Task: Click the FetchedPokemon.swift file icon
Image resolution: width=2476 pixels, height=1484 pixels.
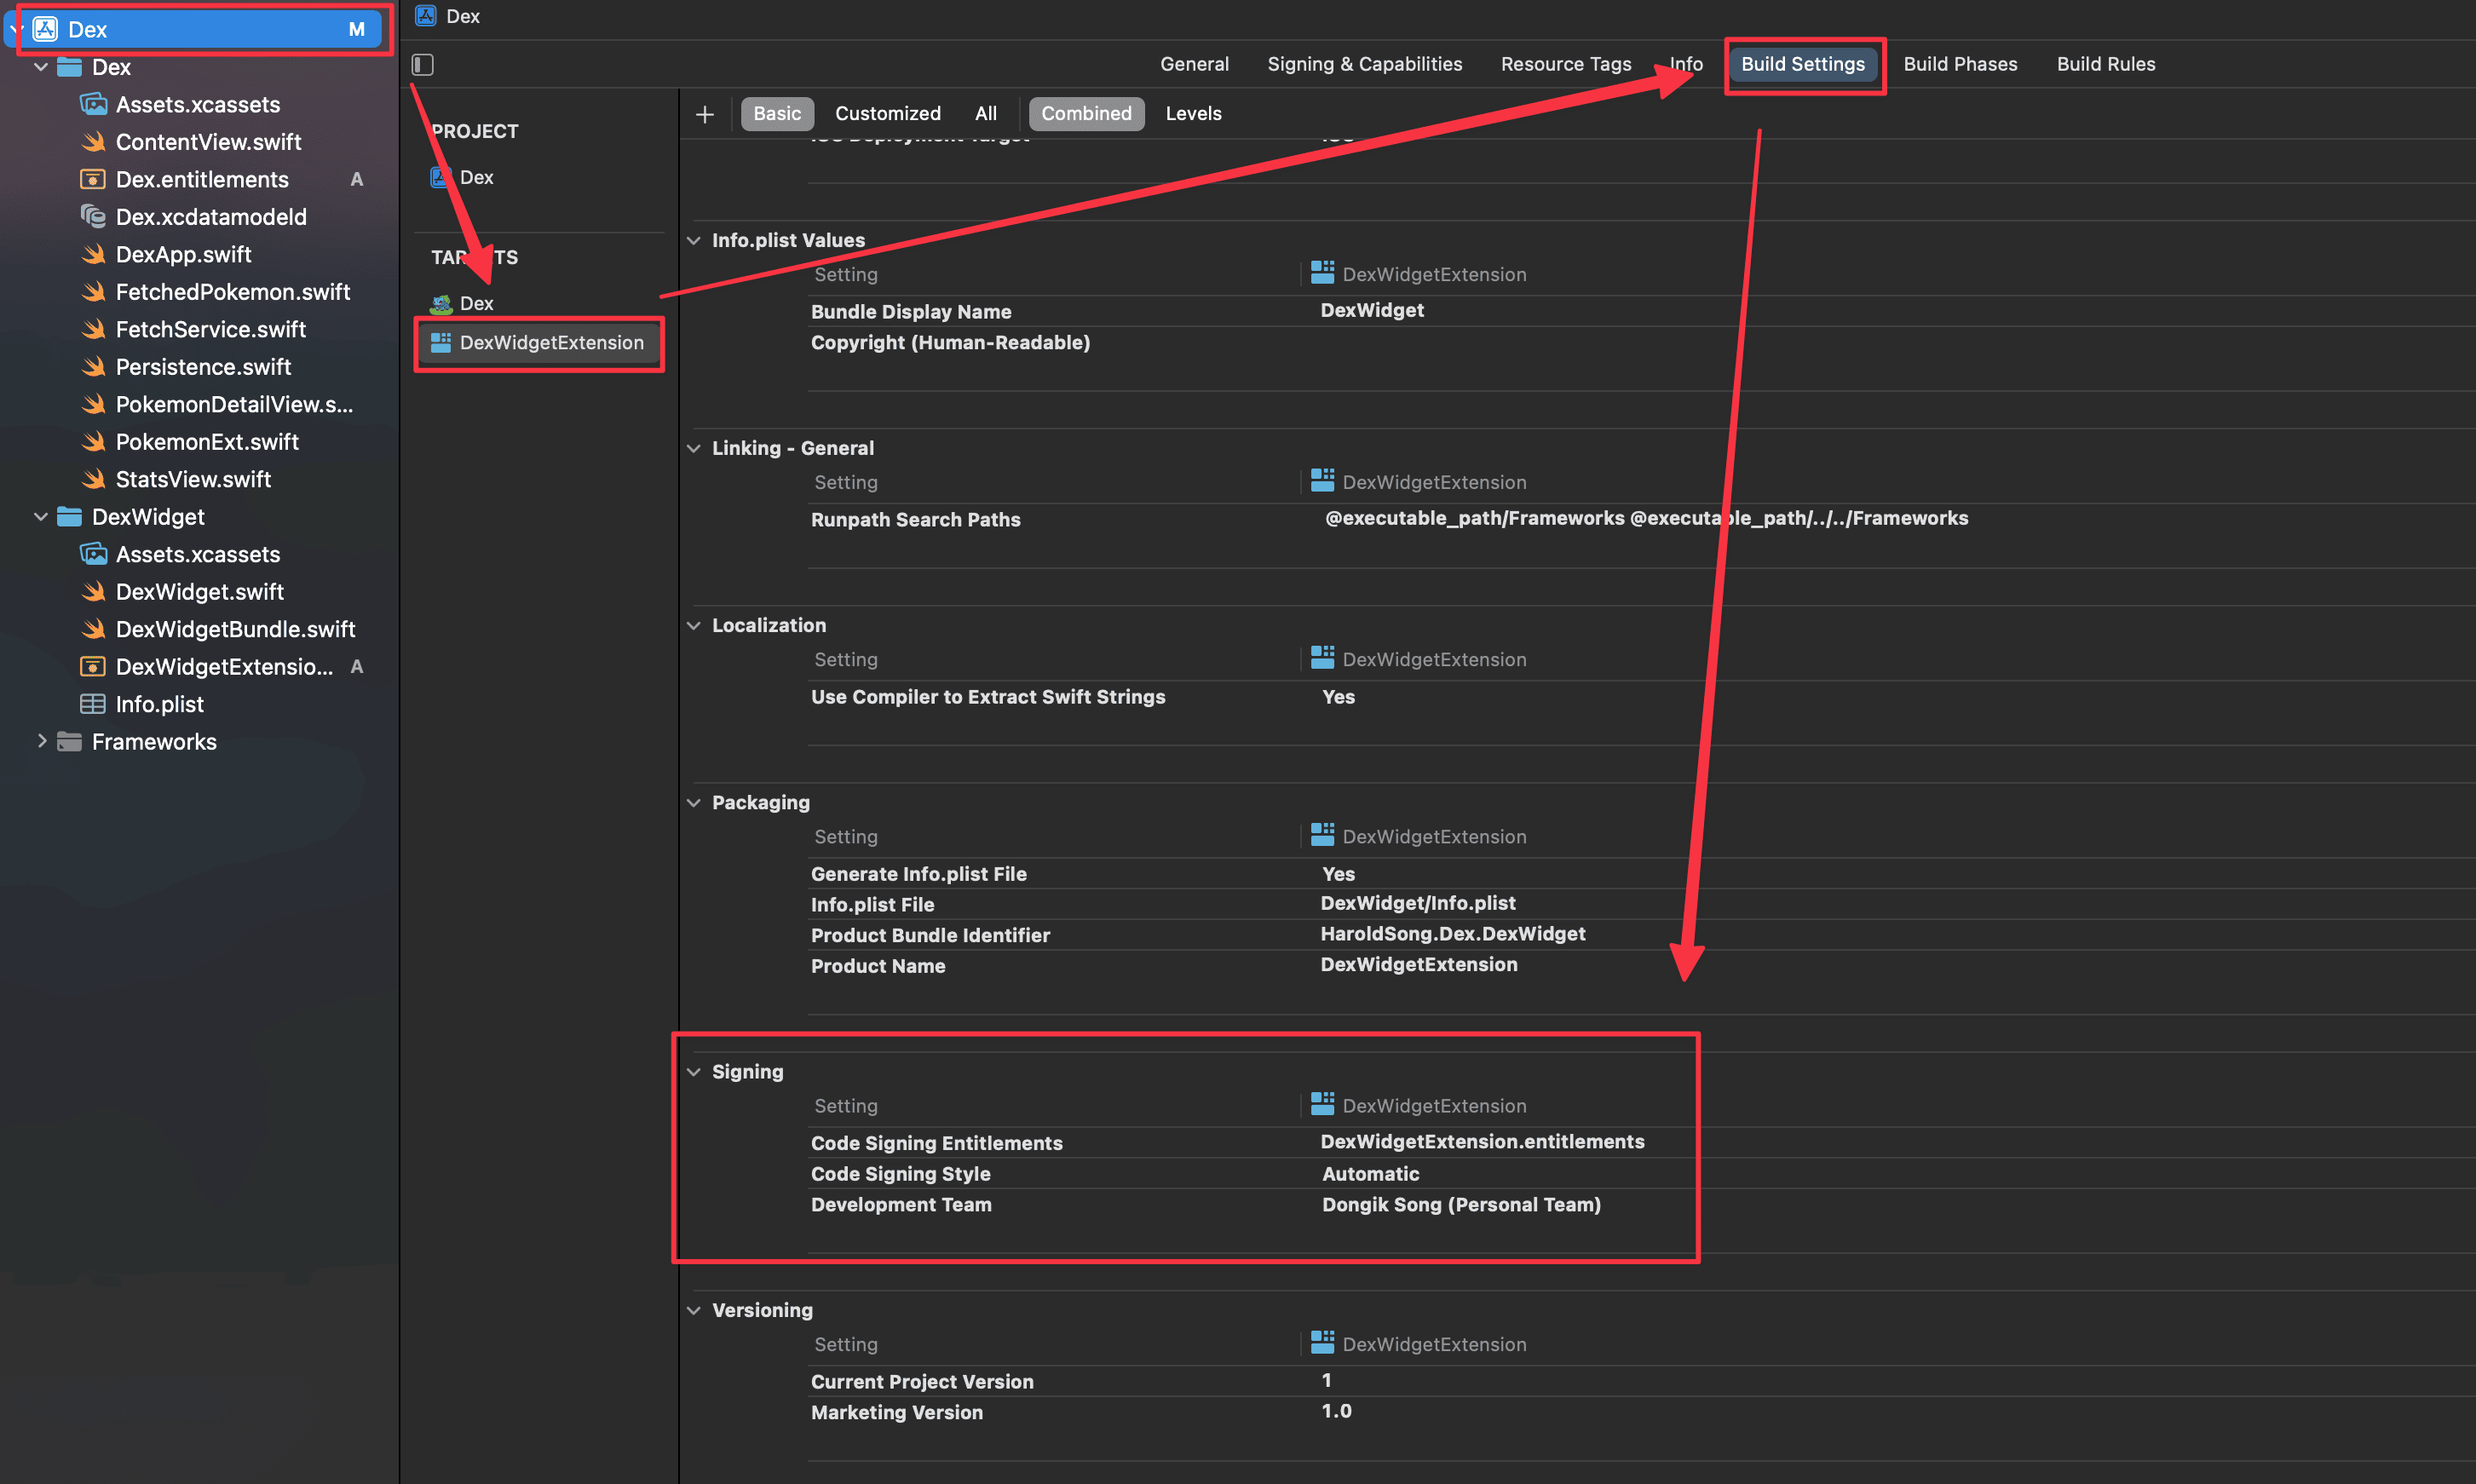Action: click(93, 291)
